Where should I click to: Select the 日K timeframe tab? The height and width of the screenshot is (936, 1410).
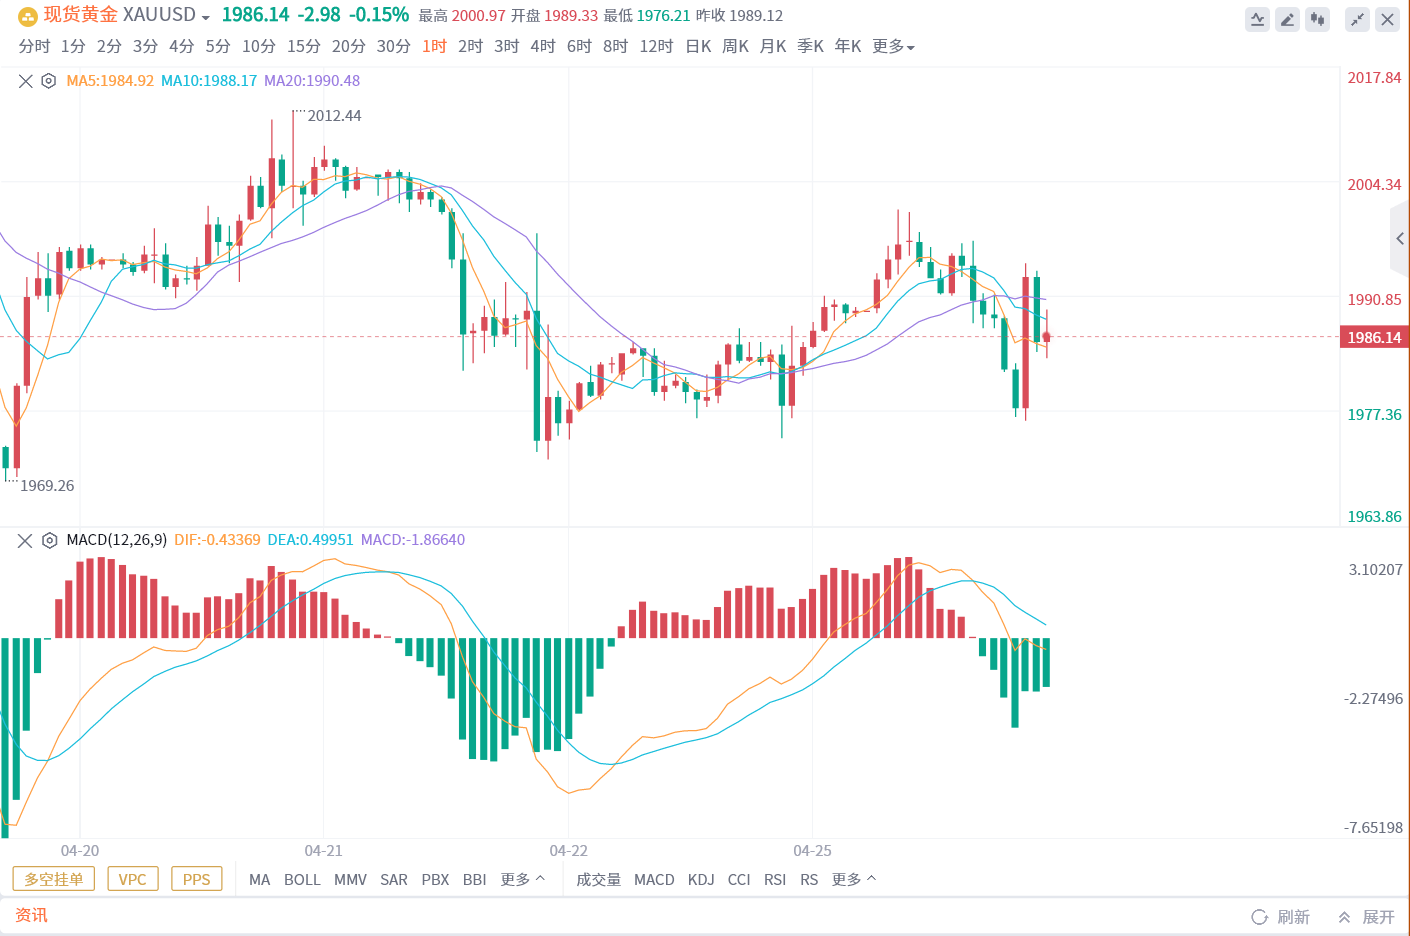click(x=698, y=46)
